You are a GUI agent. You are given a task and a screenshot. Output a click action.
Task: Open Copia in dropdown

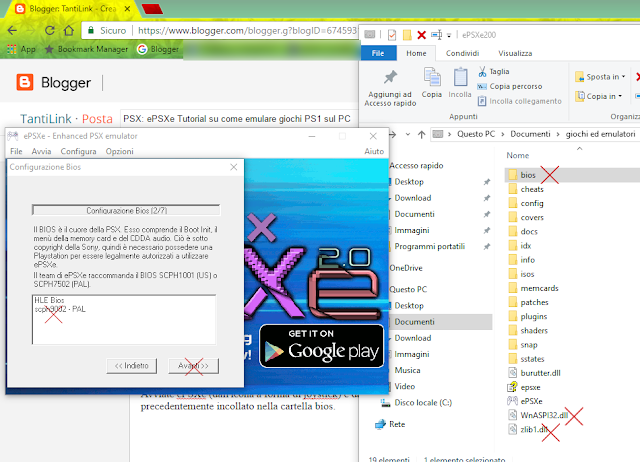pyautogui.click(x=598, y=96)
